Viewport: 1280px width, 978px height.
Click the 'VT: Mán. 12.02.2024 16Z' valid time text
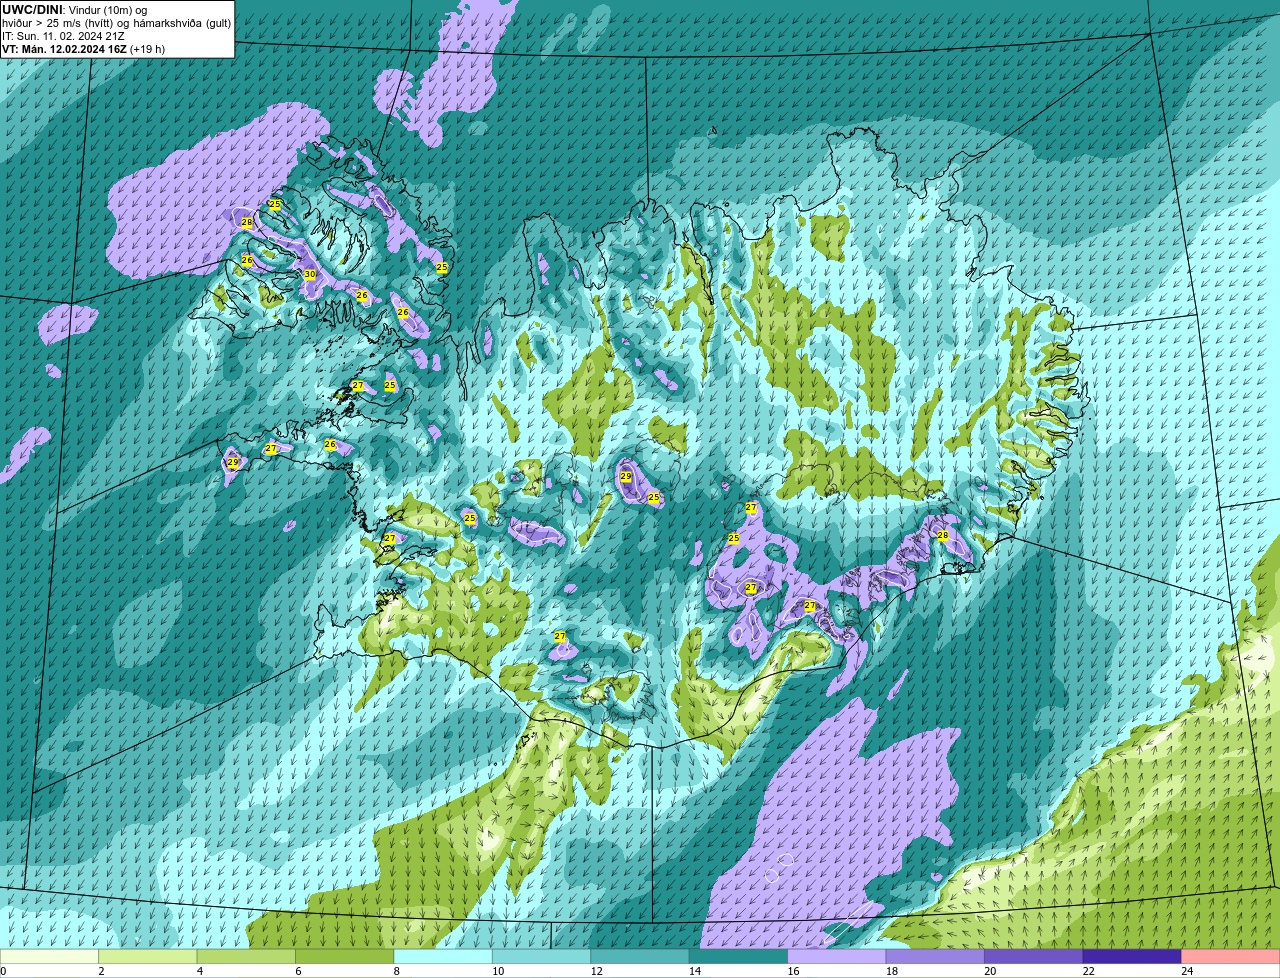(x=64, y=49)
